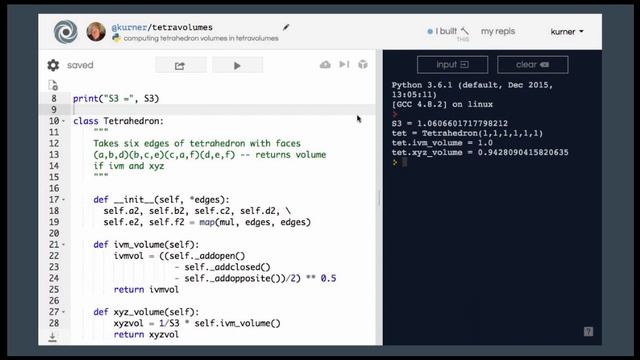Click the cloud upload icon
Image resolution: width=640 pixels, height=360 pixels.
[x=325, y=64]
